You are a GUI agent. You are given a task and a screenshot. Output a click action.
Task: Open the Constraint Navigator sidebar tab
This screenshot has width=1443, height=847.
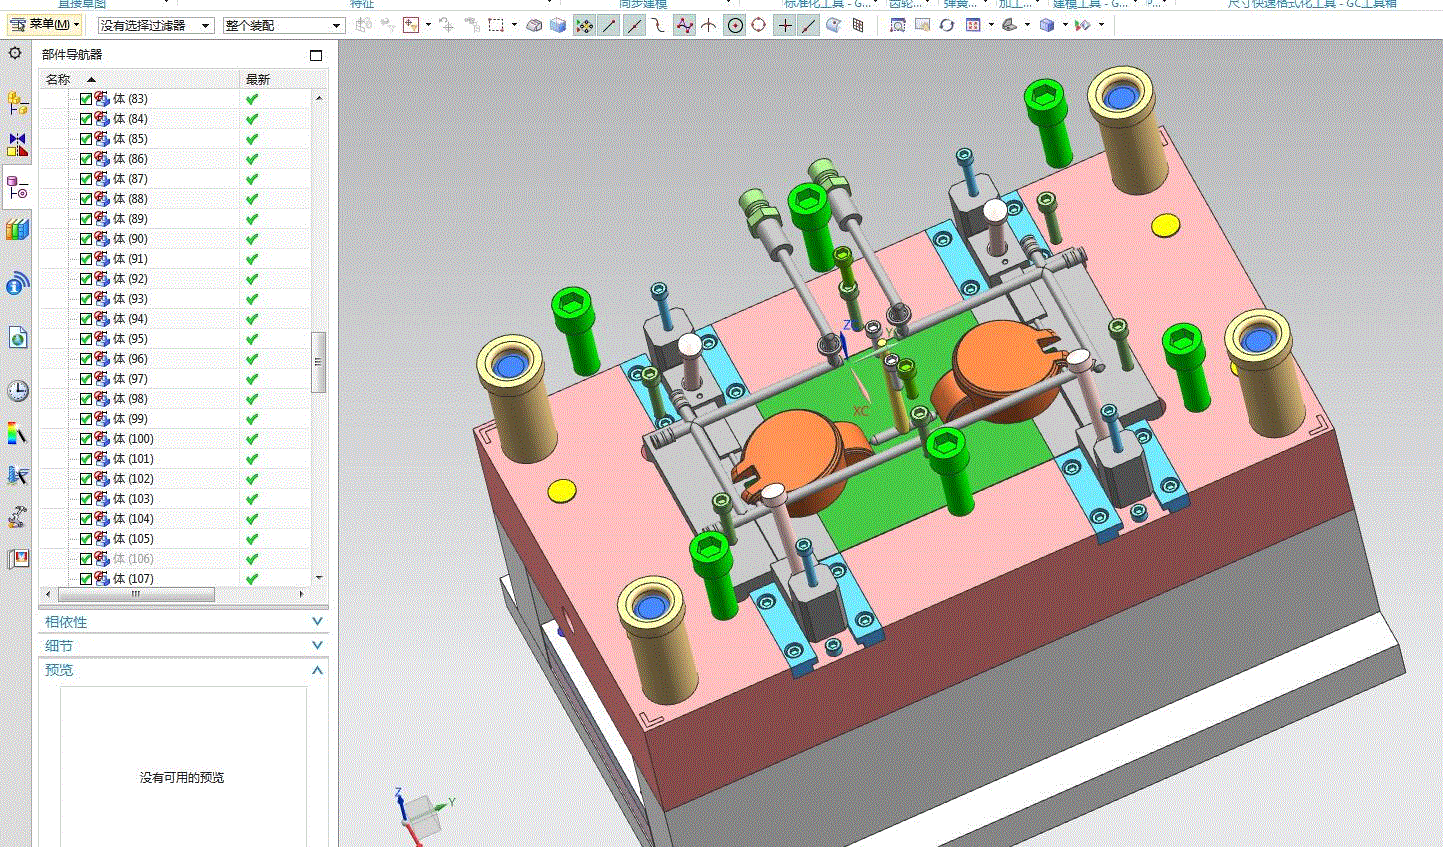click(x=18, y=145)
